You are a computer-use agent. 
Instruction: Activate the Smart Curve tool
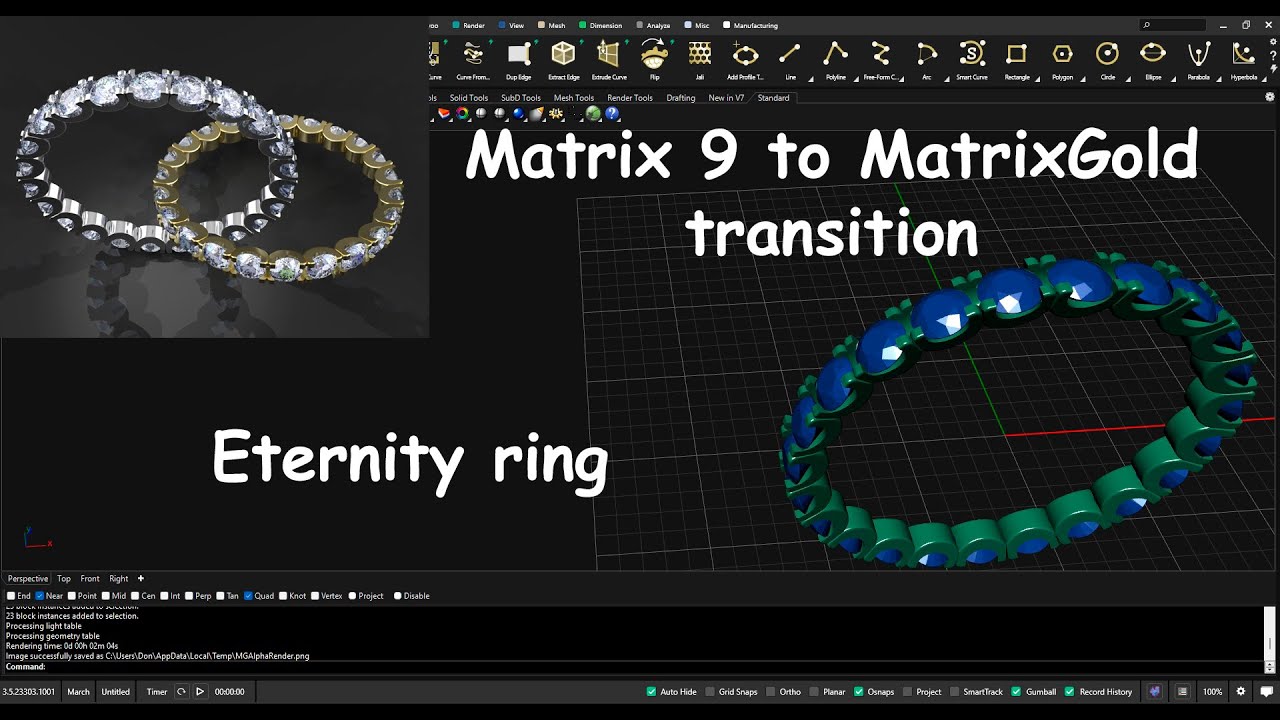pos(971,54)
